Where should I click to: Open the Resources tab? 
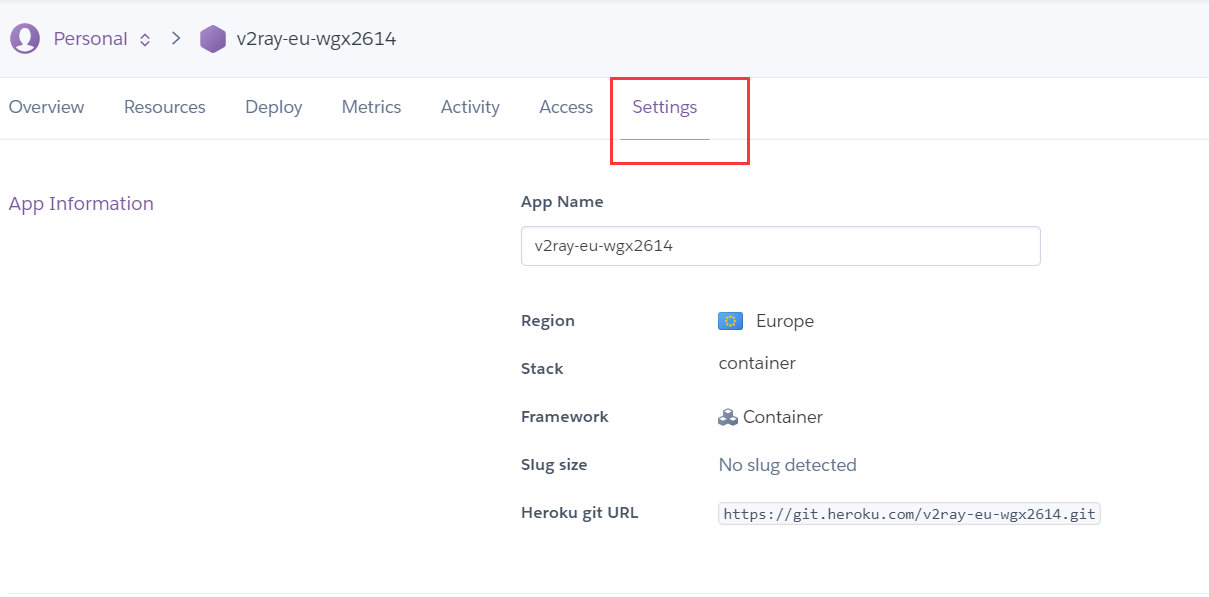[x=165, y=107]
